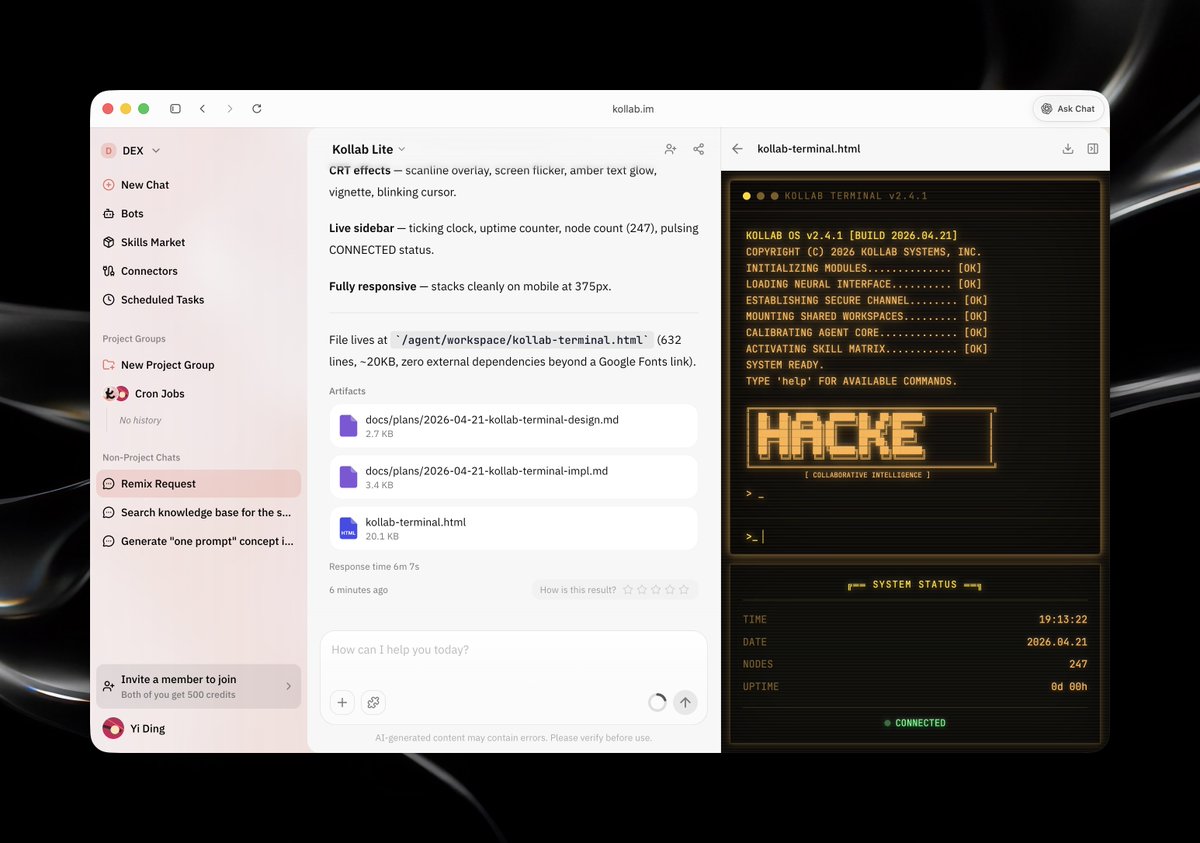This screenshot has width=1200, height=843.
Task: Click the kollab.im address field
Action: 633,108
